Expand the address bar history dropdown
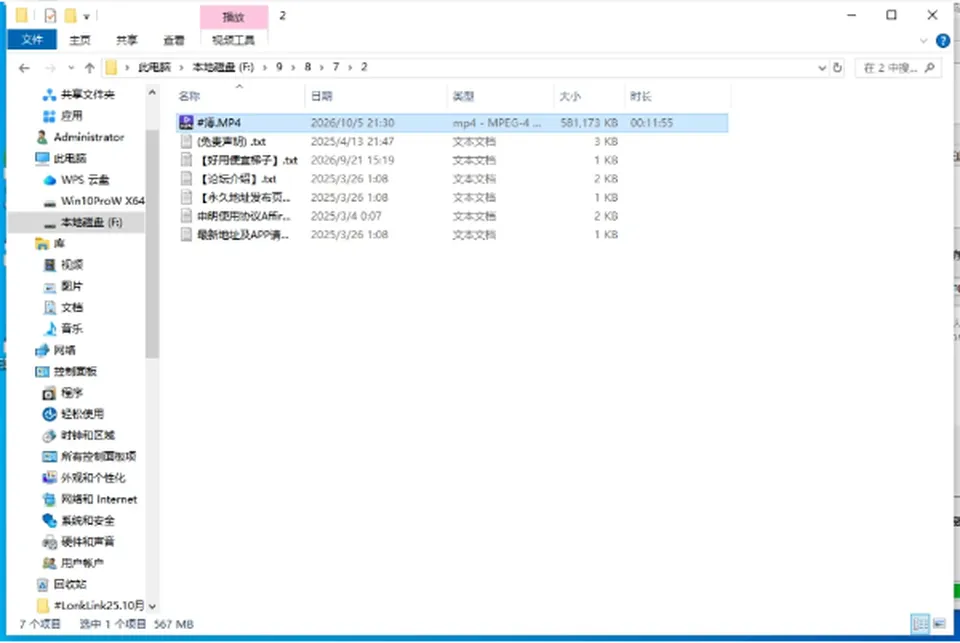 822,68
